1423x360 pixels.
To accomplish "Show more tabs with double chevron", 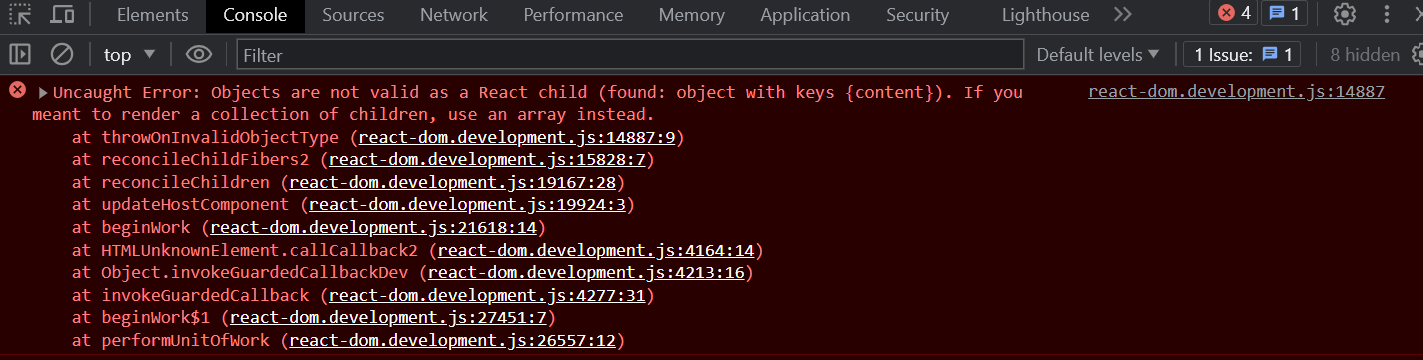I will coord(1123,14).
